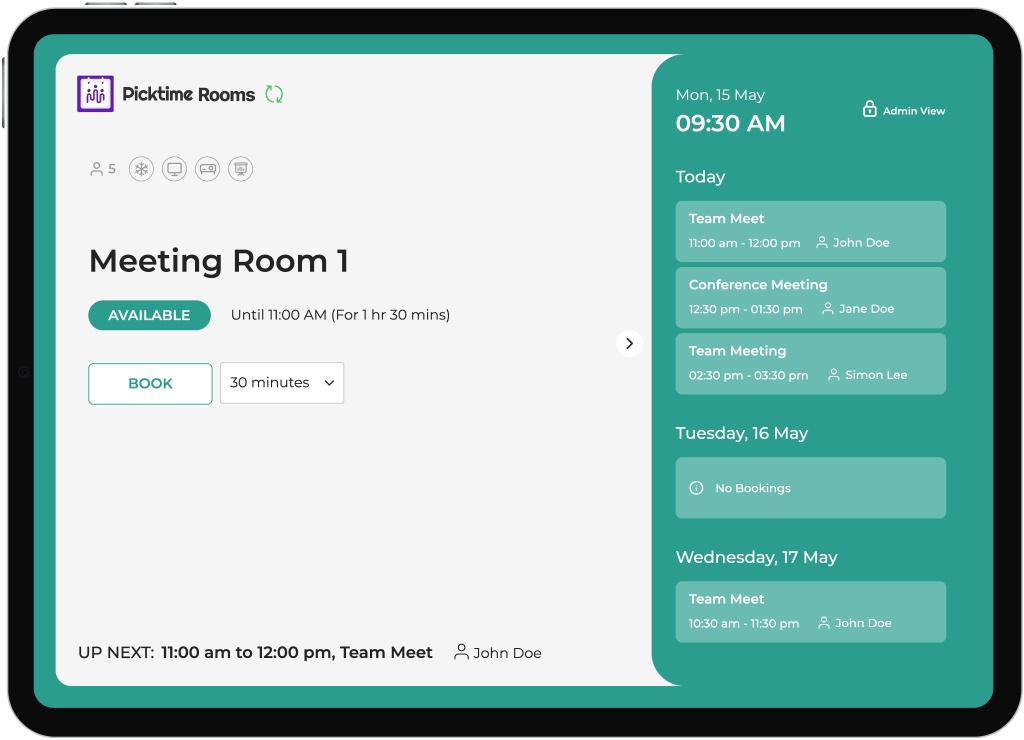
Task: Click the monitor display amenity icon
Action: coord(174,169)
